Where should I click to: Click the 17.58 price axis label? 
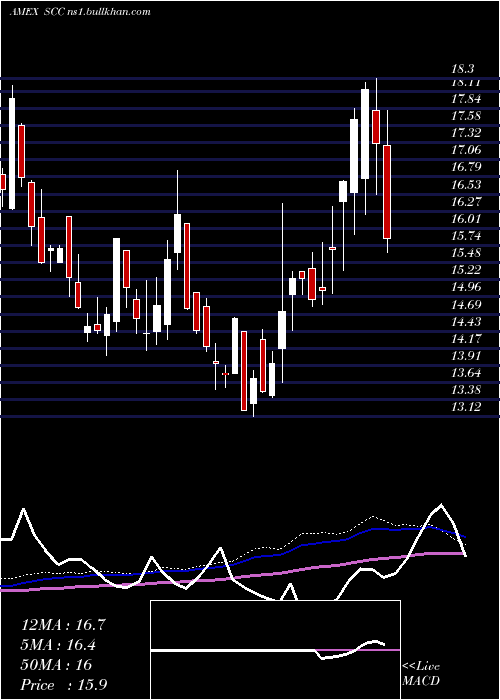point(466,116)
